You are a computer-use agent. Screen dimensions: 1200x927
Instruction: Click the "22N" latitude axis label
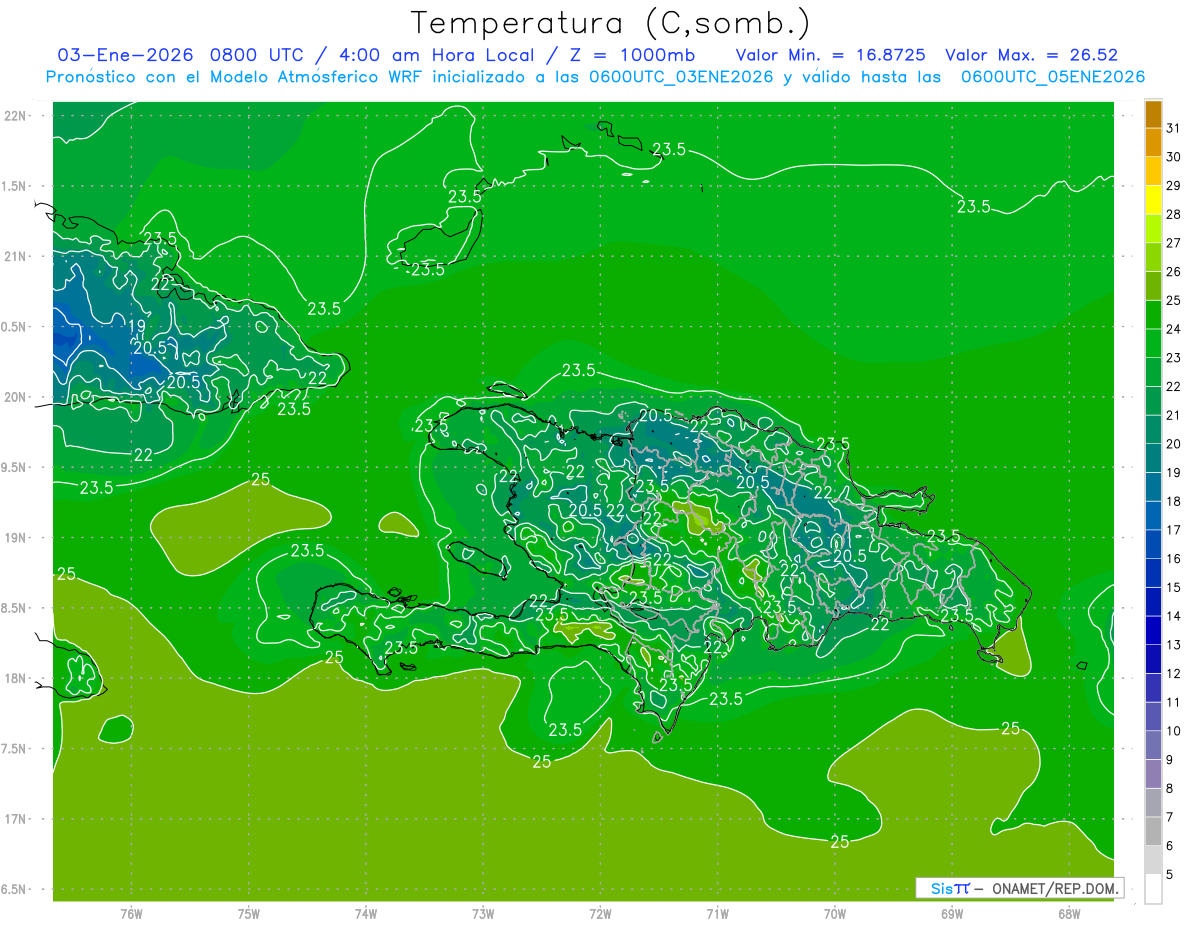tap(17, 115)
